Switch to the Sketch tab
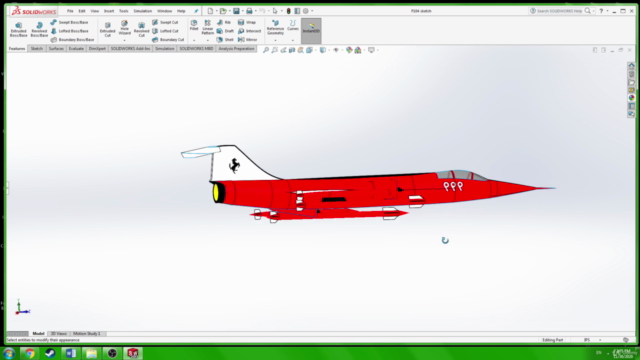 (x=37, y=49)
